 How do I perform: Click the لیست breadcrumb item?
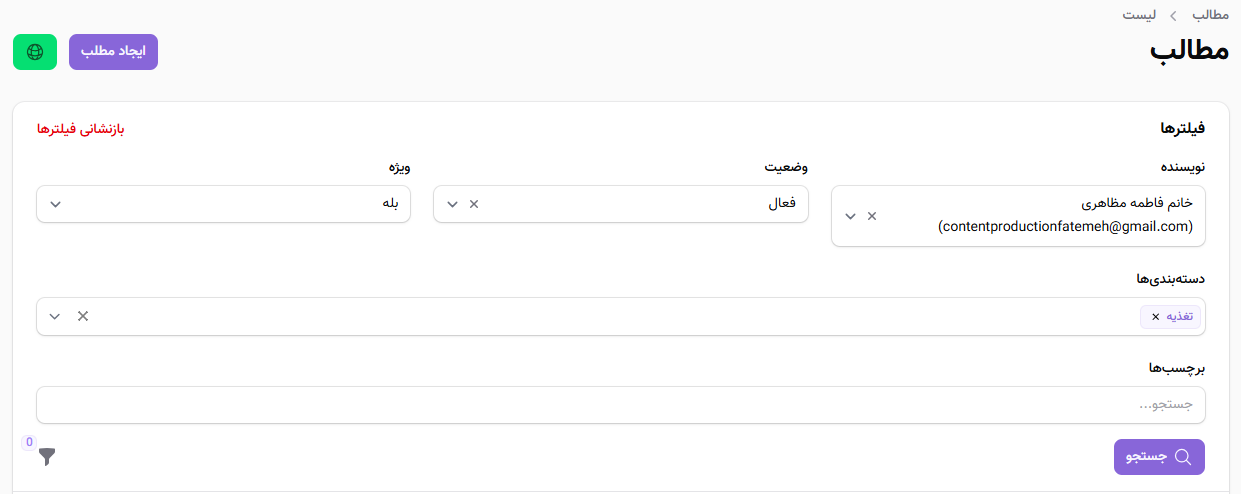point(1138,15)
